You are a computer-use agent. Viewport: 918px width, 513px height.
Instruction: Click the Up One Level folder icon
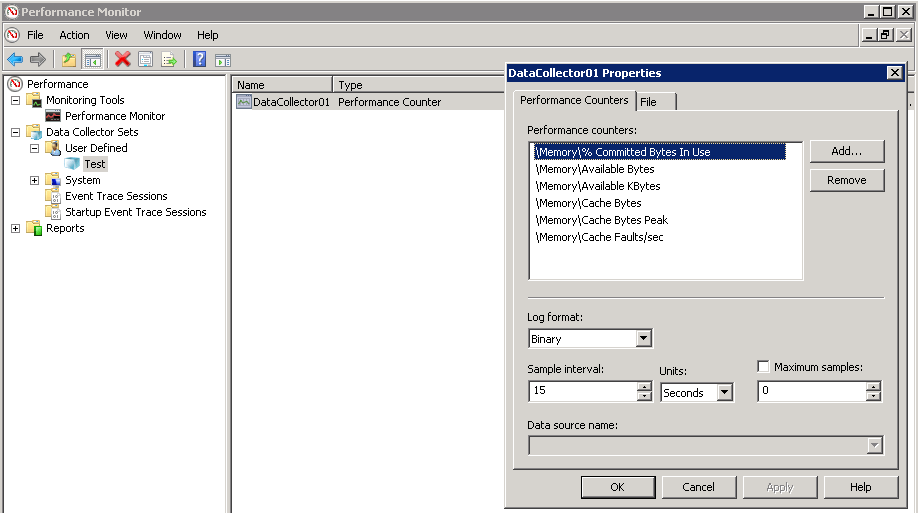click(69, 60)
